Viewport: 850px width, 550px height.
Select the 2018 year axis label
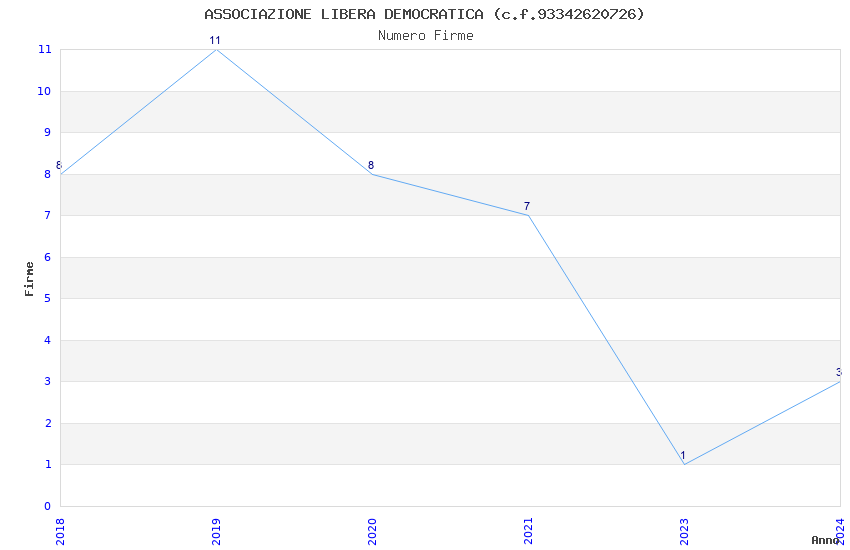[x=60, y=531]
